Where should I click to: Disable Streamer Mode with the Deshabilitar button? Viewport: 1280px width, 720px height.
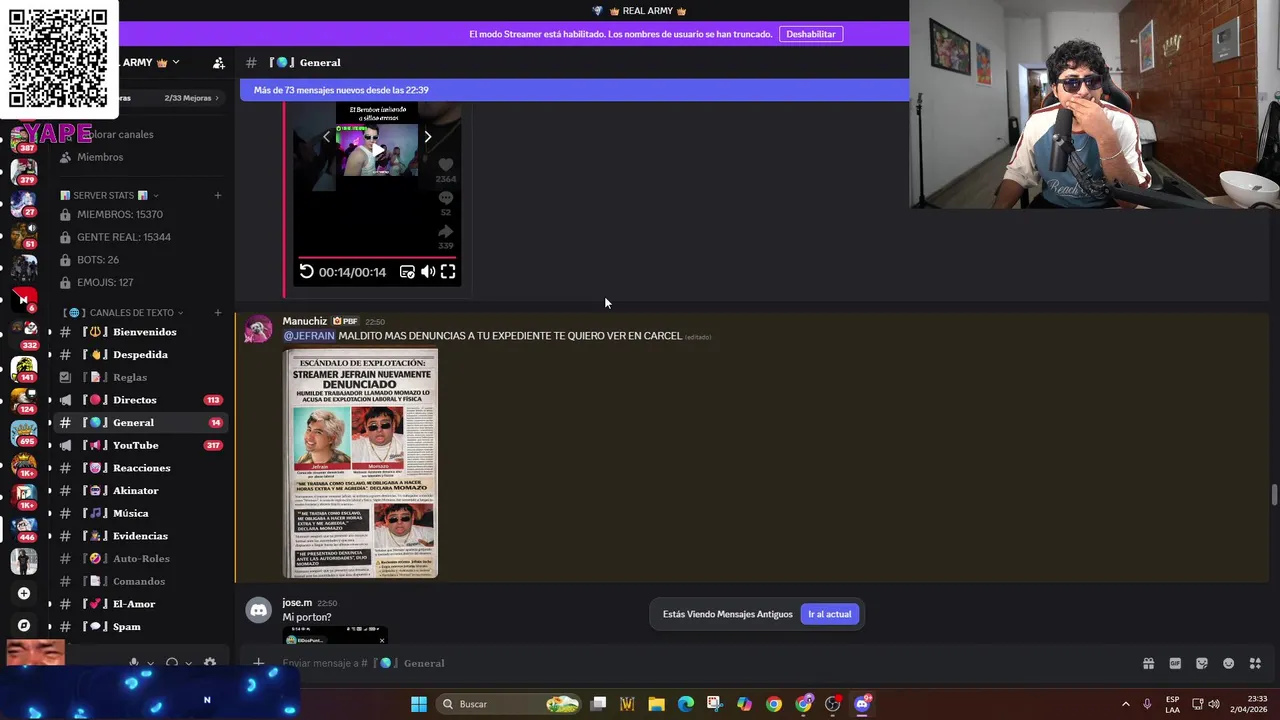pyautogui.click(x=810, y=34)
